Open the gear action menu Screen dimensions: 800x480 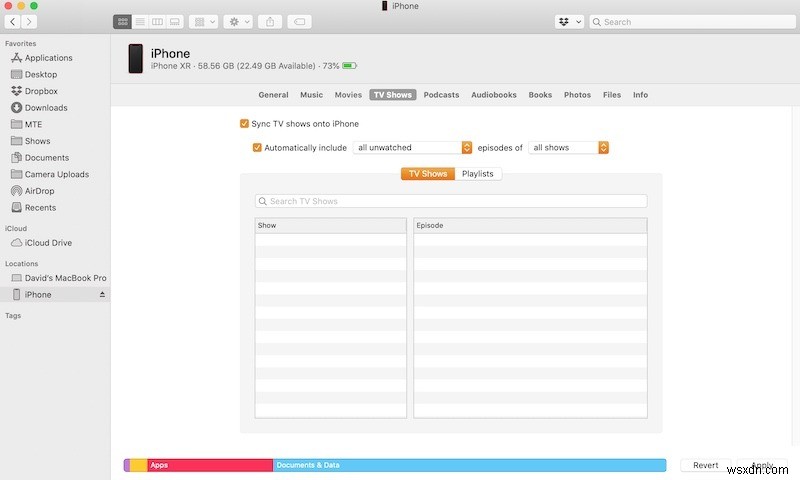pyautogui.click(x=238, y=22)
